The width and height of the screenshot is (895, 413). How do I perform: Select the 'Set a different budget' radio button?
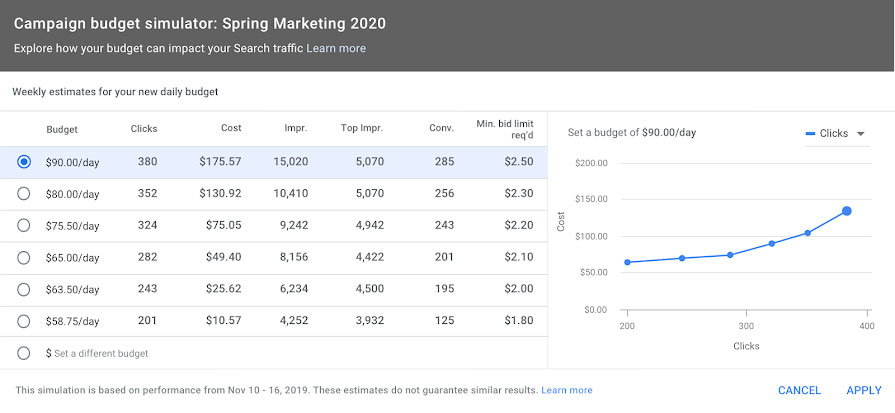(24, 353)
